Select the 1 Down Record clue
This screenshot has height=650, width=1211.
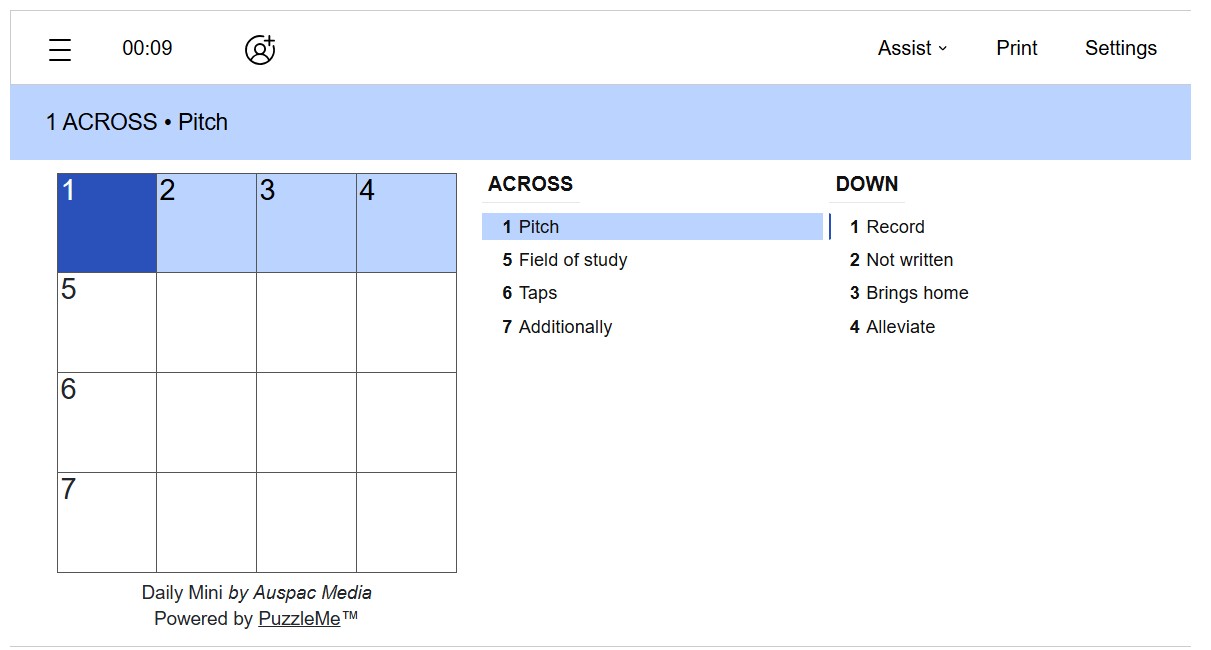[894, 227]
